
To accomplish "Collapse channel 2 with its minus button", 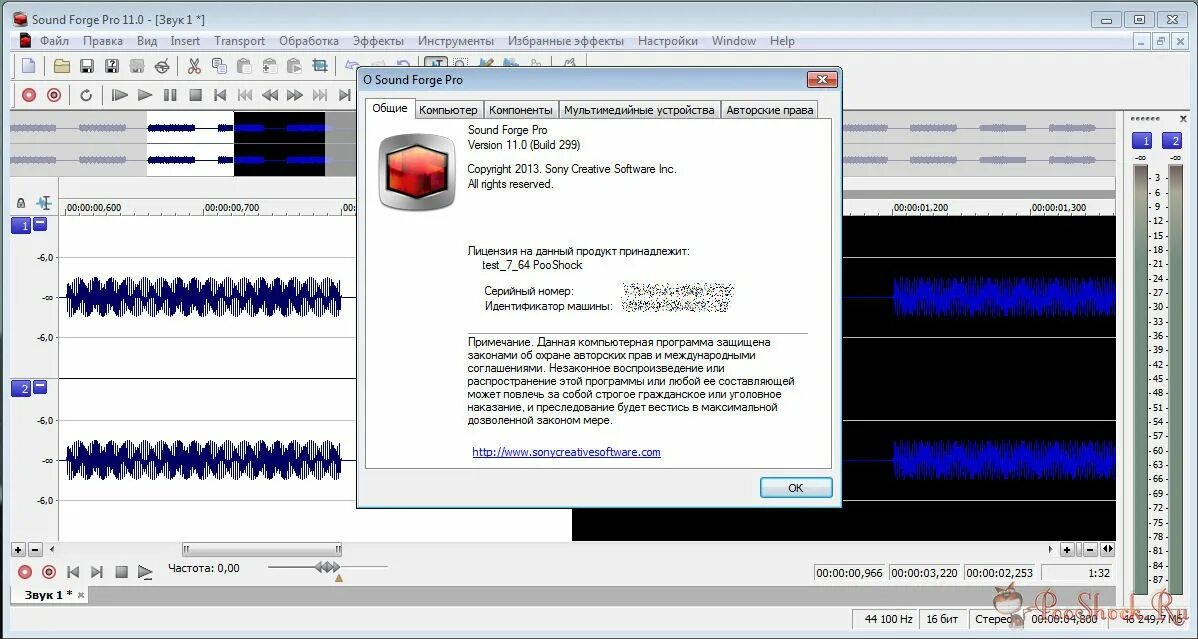I will [x=40, y=388].
